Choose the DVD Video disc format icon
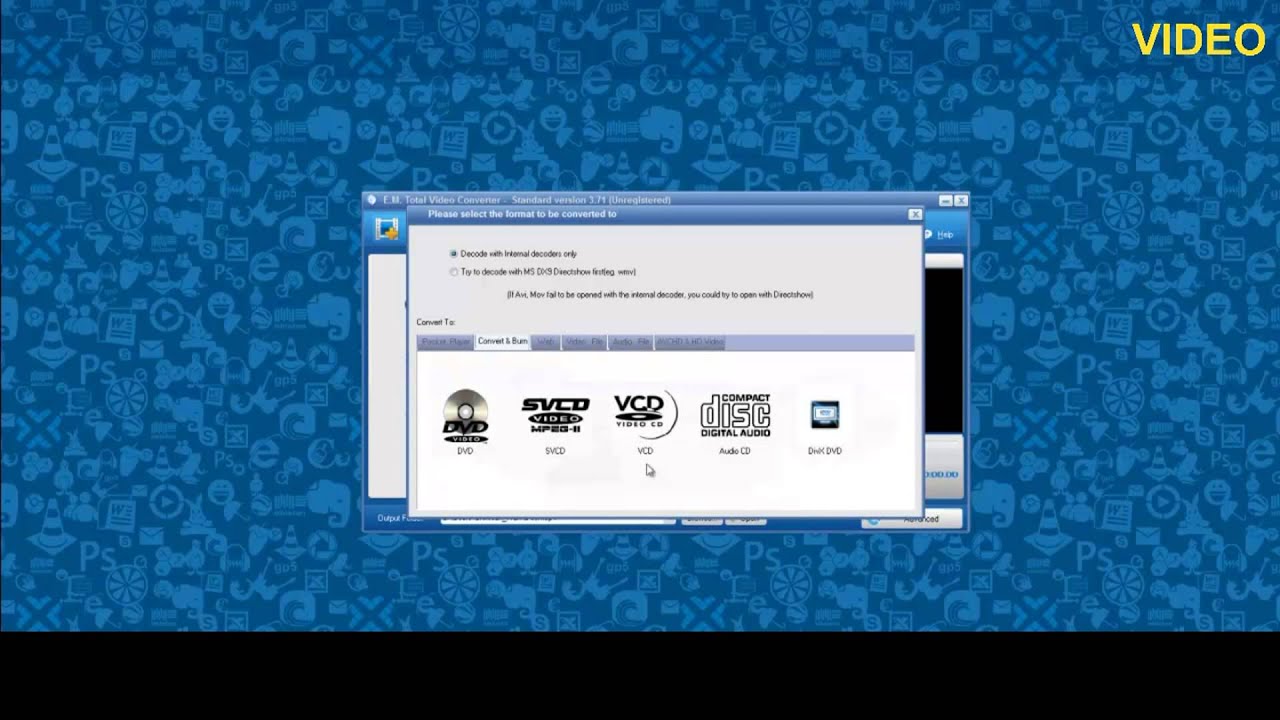The height and width of the screenshot is (720, 1280). (465, 416)
